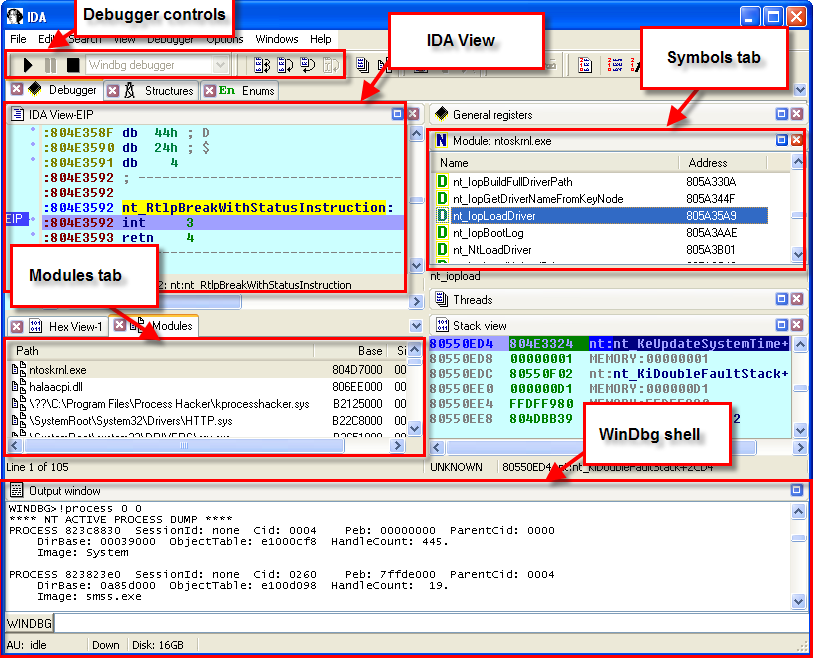
Task: Close the Module: ntoskrnl.exe symbols panel
Action: point(796,140)
